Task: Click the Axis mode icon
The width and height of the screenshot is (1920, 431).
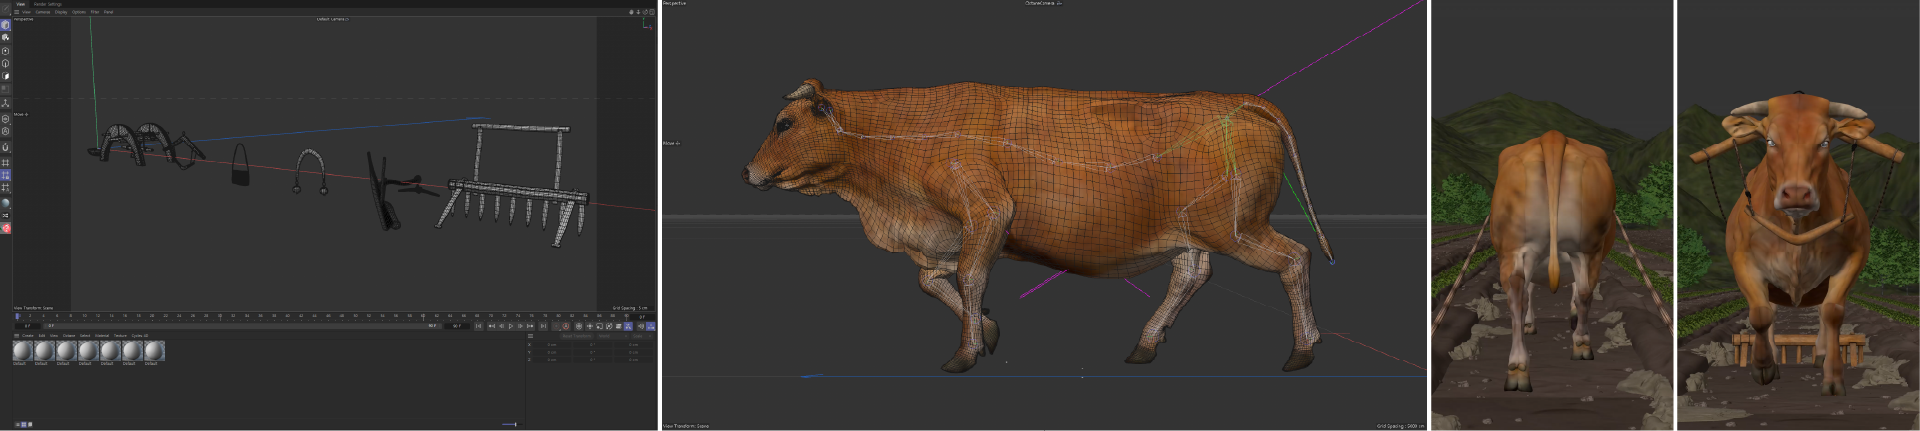Action: pos(6,103)
